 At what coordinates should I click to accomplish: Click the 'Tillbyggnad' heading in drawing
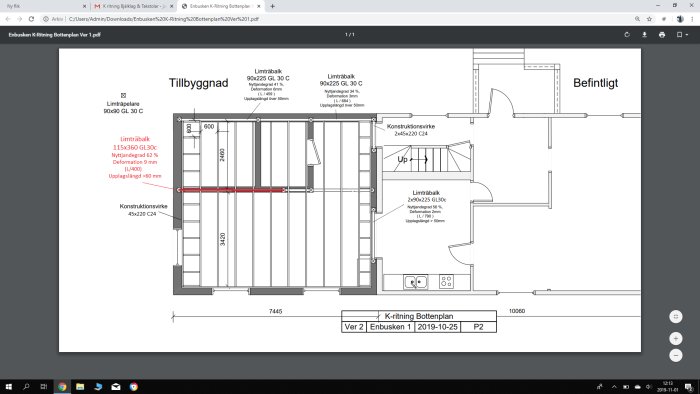pos(198,83)
